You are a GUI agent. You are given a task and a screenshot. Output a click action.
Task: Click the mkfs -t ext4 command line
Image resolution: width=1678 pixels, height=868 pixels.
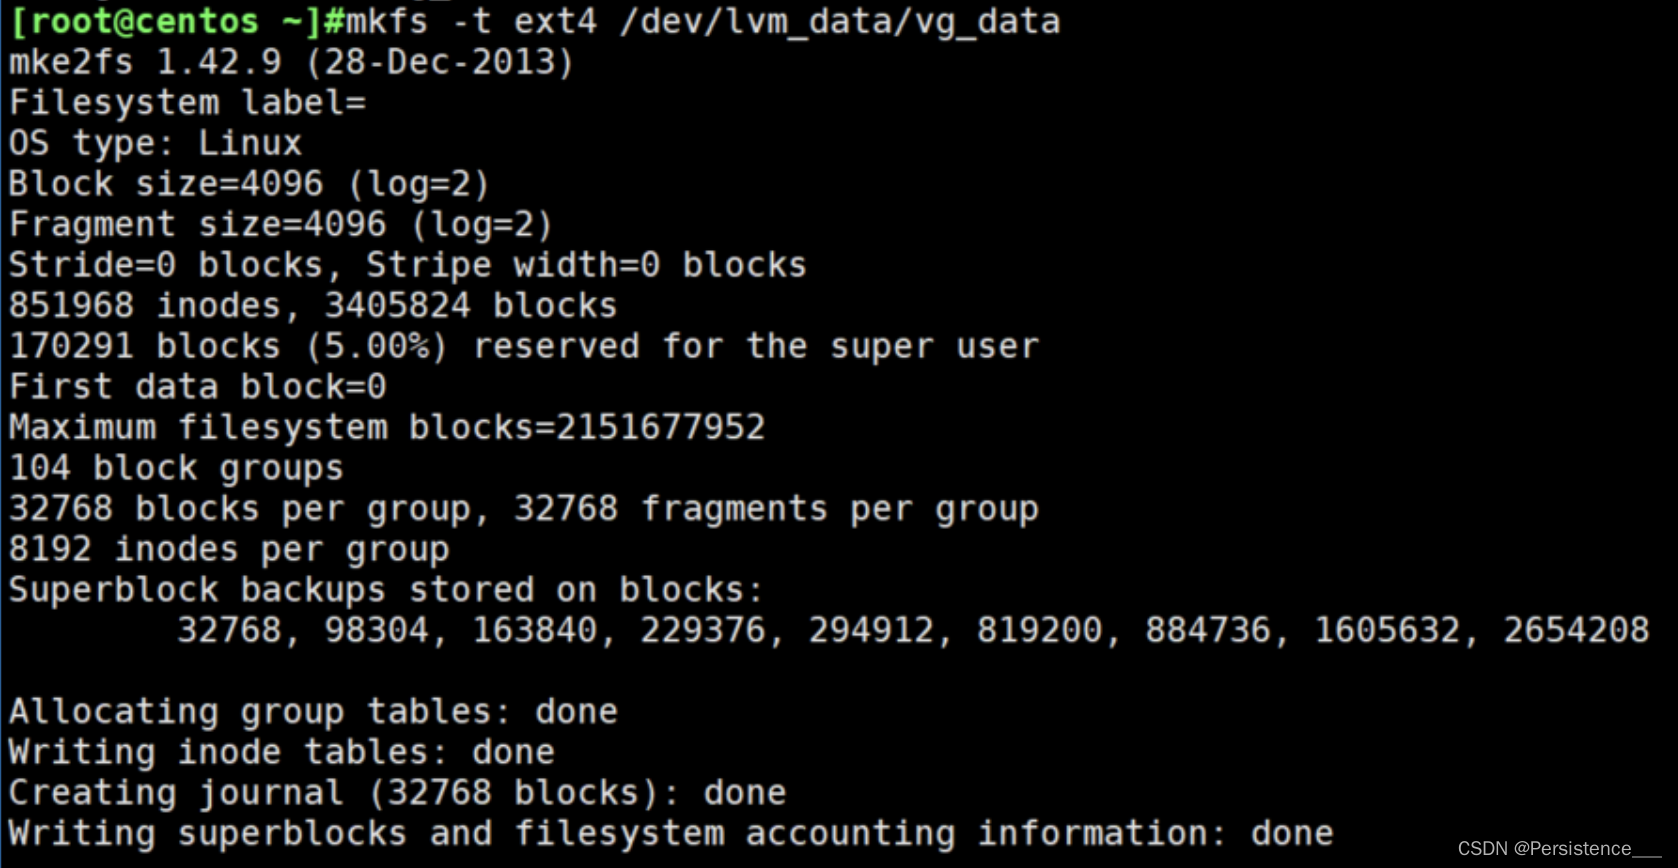coord(535,22)
